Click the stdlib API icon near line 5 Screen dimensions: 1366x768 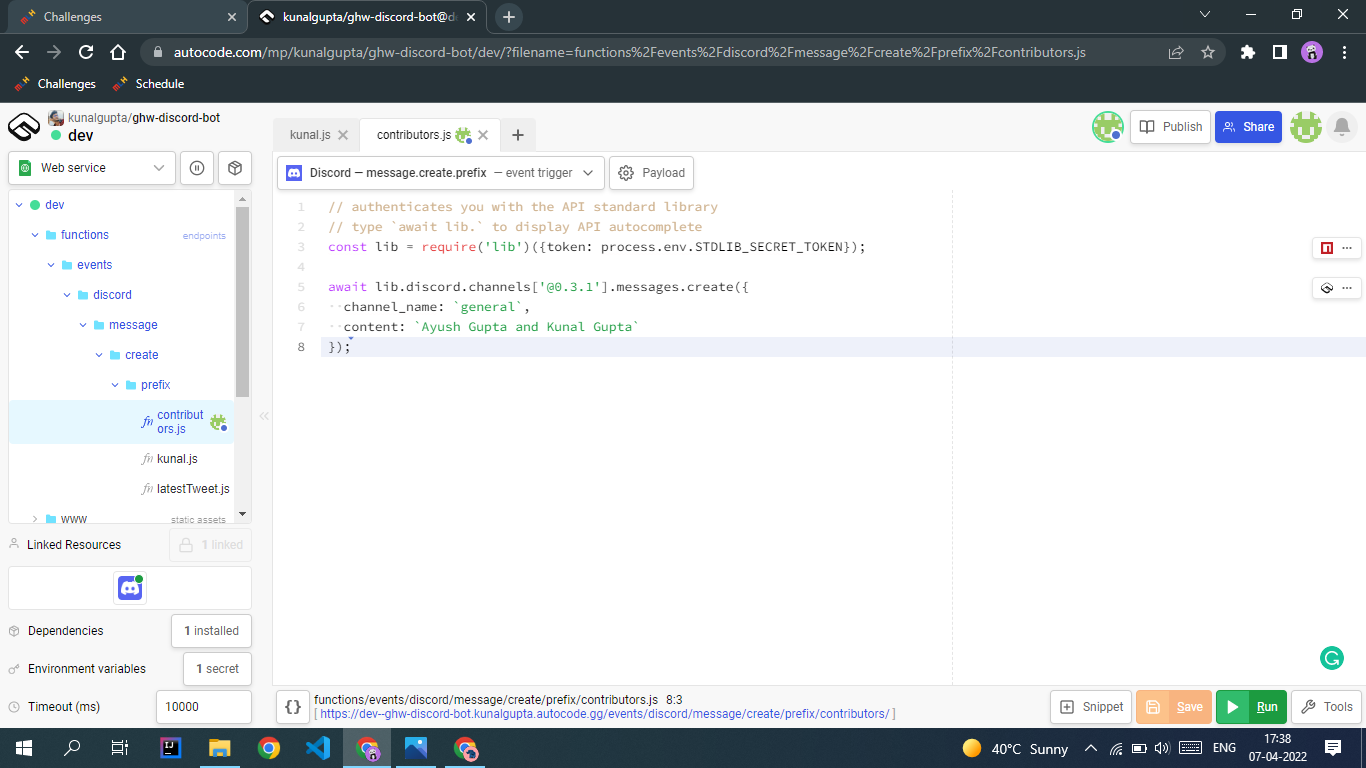pos(1329,288)
